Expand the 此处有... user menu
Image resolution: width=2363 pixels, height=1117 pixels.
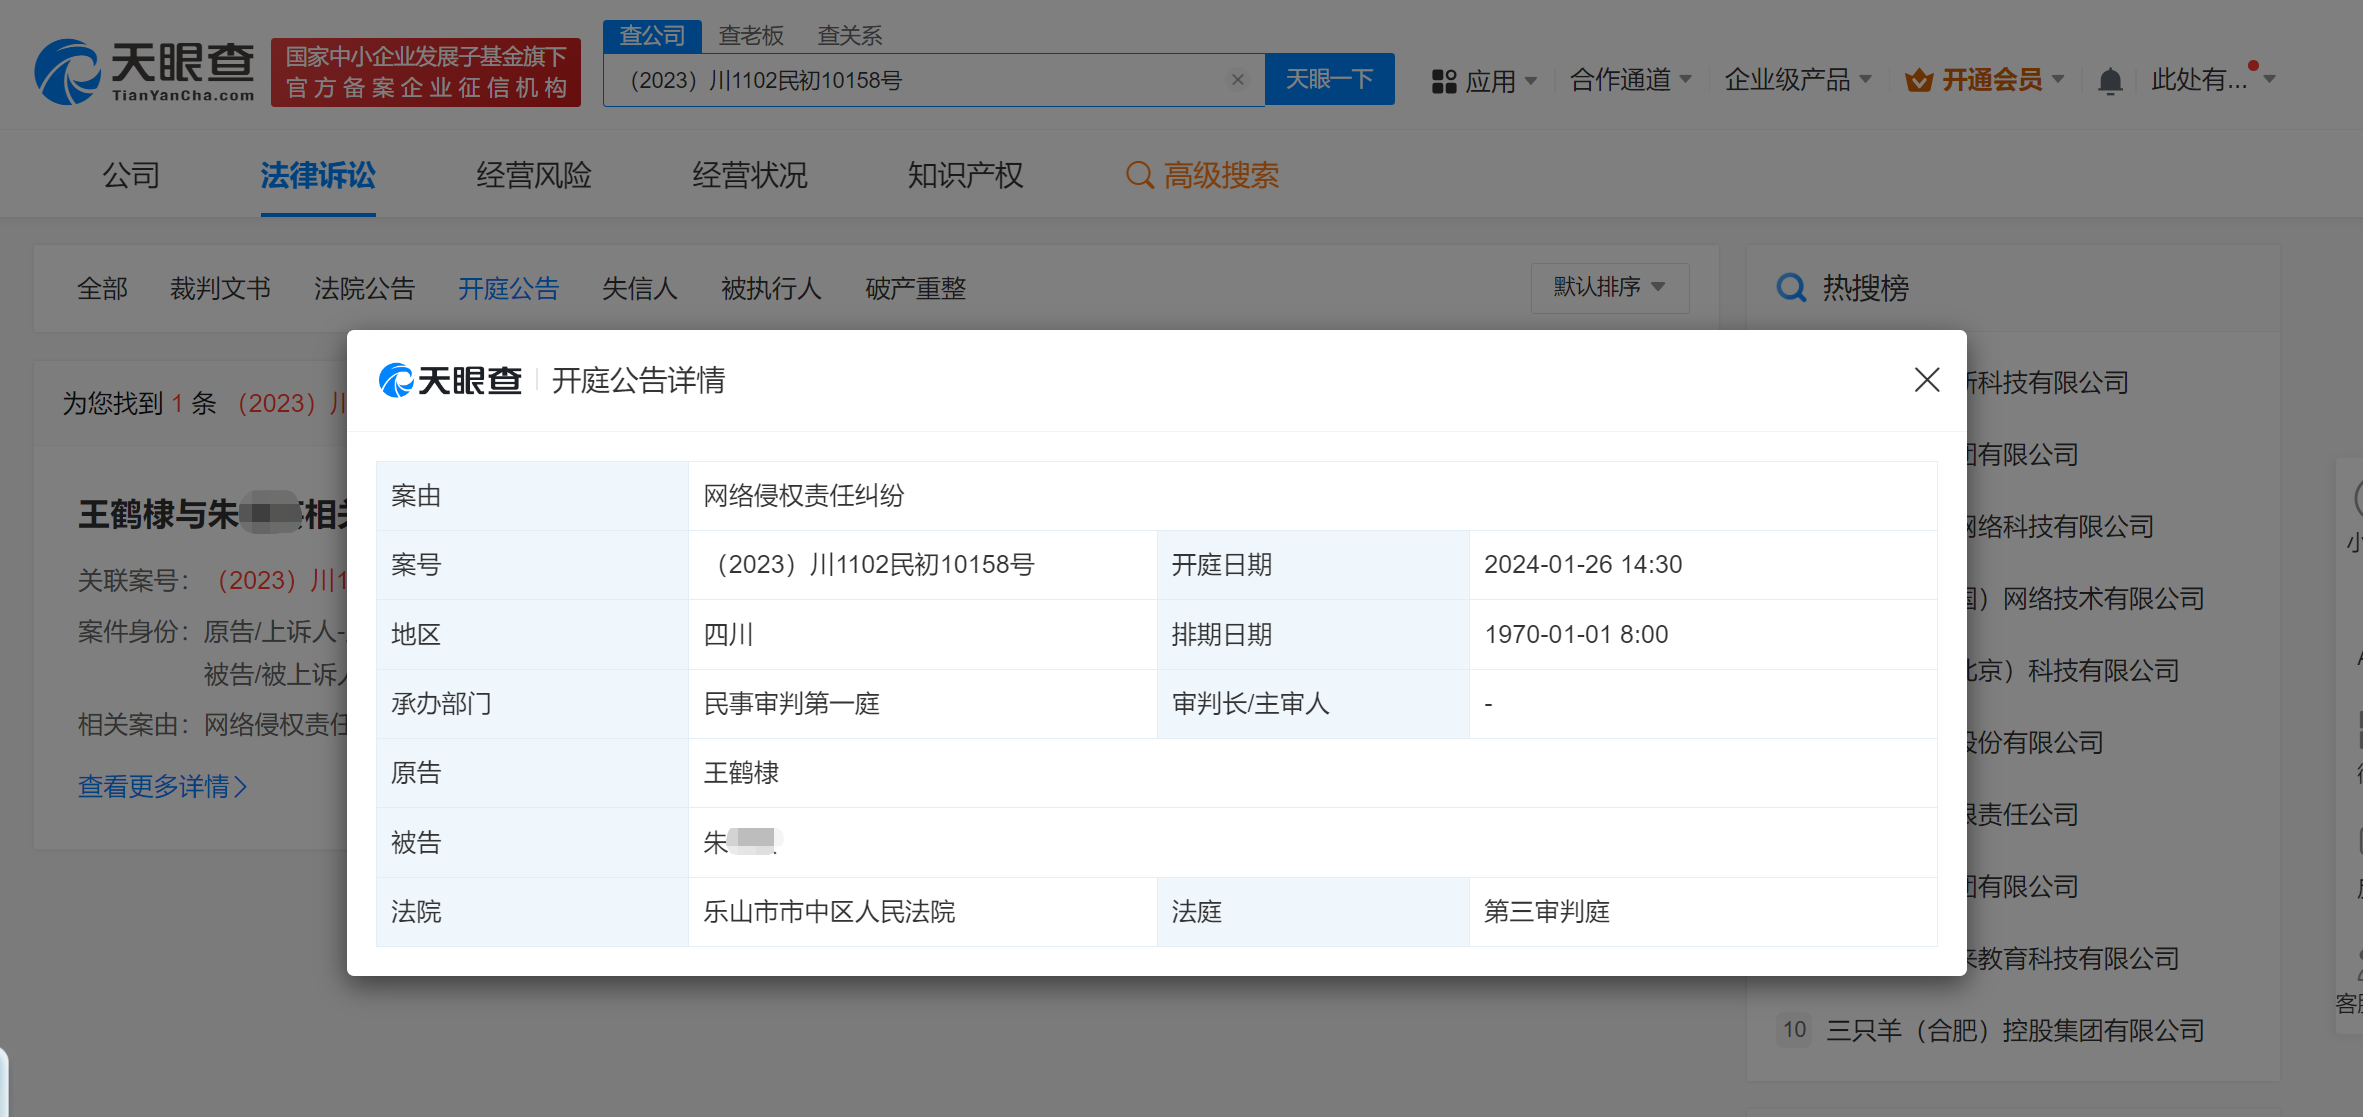click(2212, 80)
